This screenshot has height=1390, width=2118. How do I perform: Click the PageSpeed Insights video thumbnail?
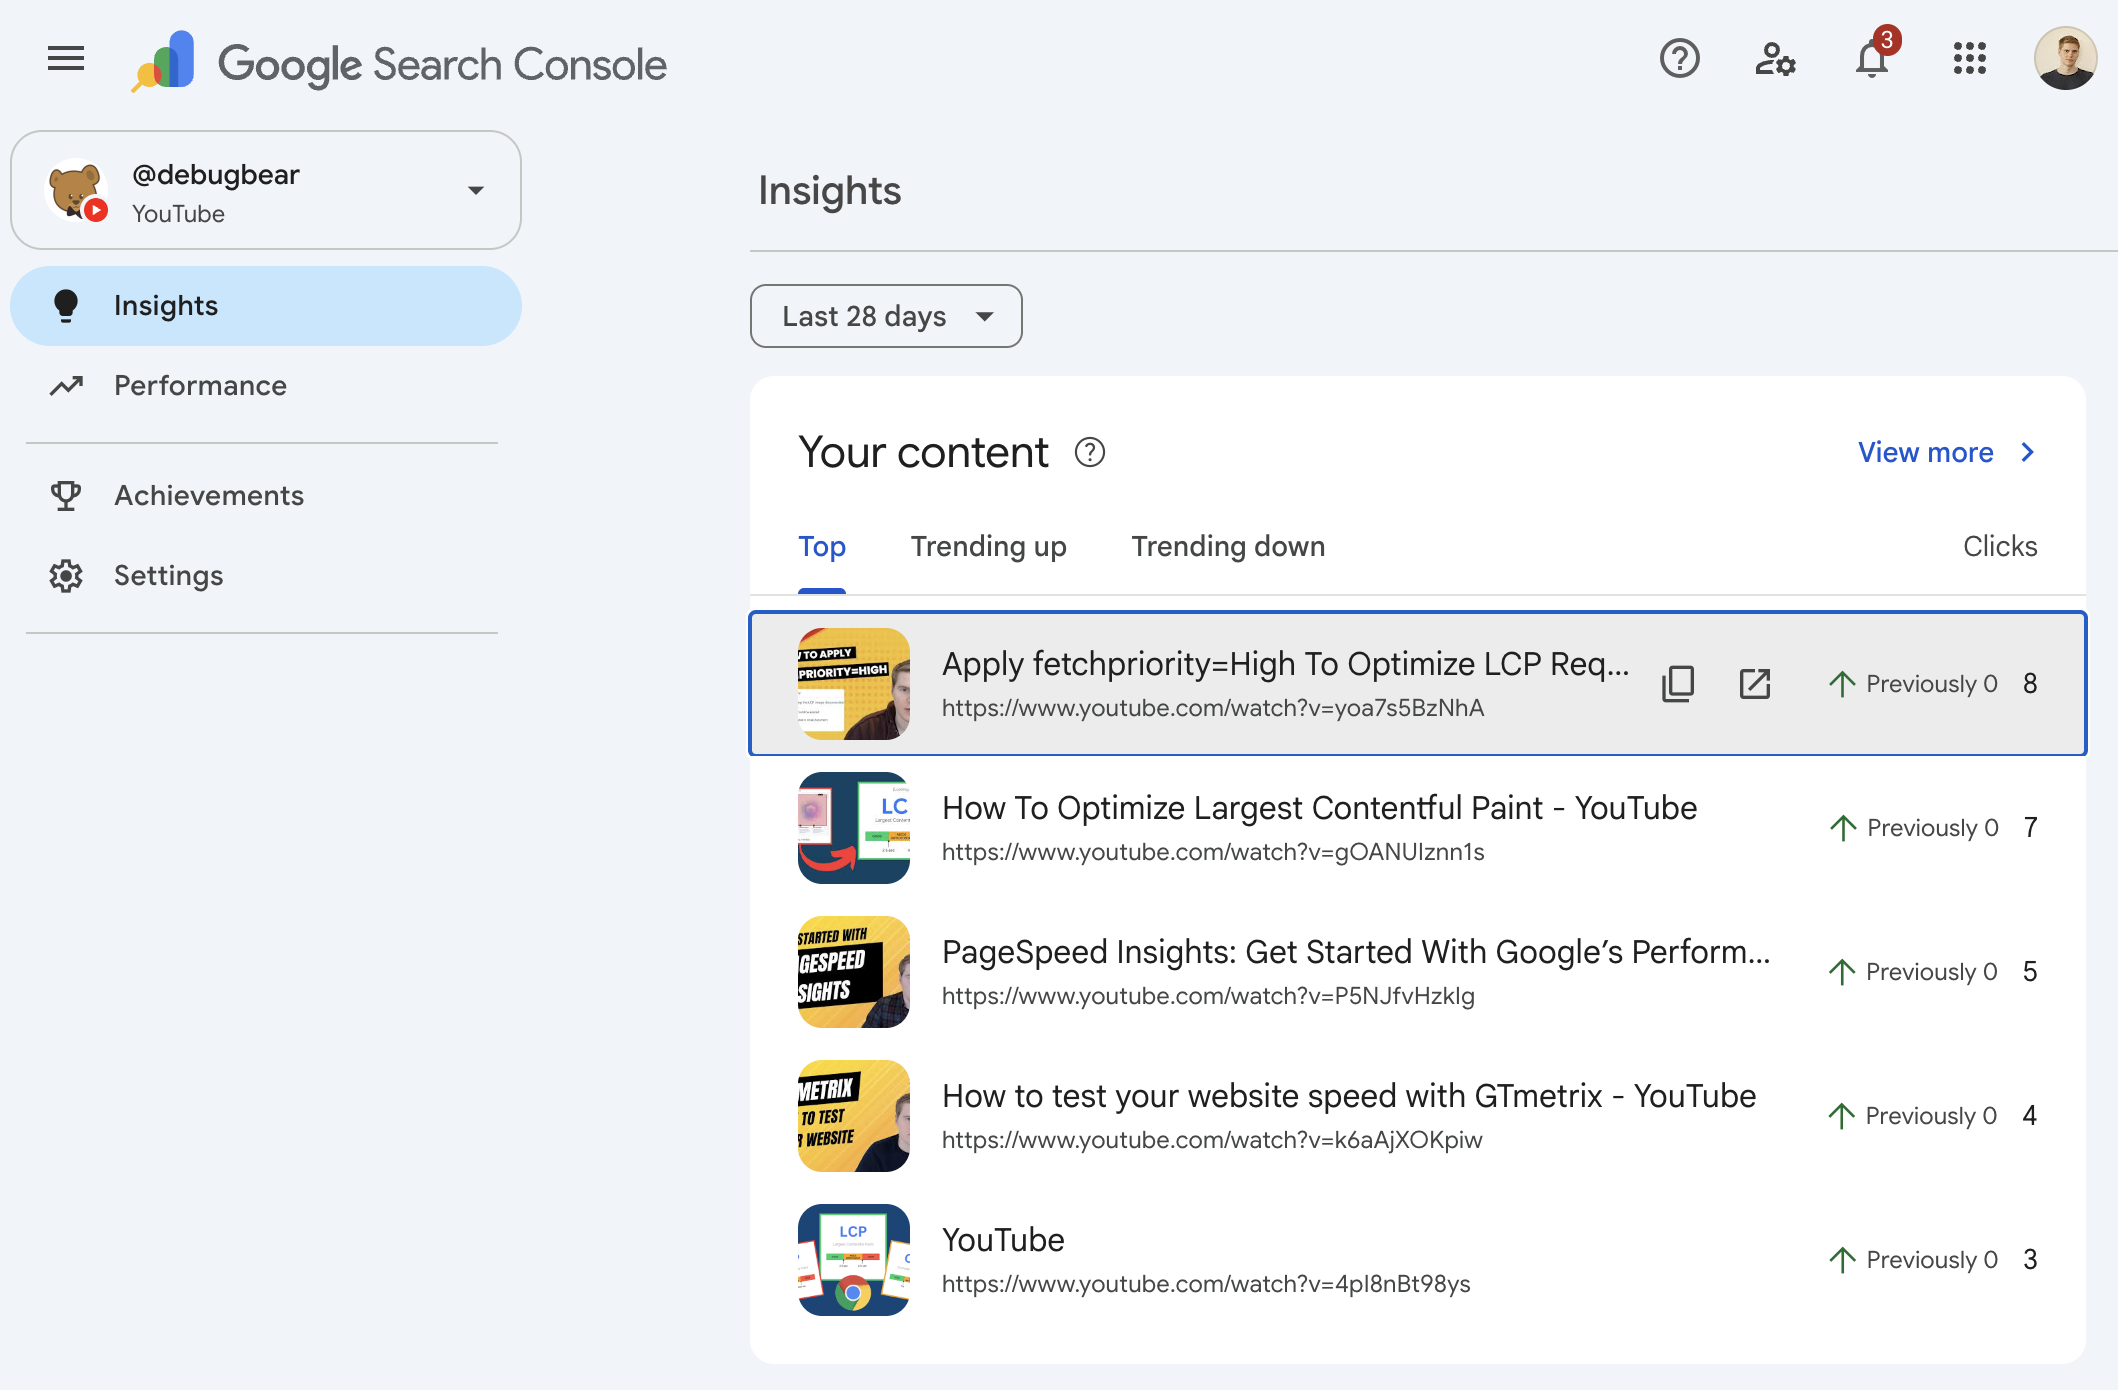pyautogui.click(x=854, y=972)
